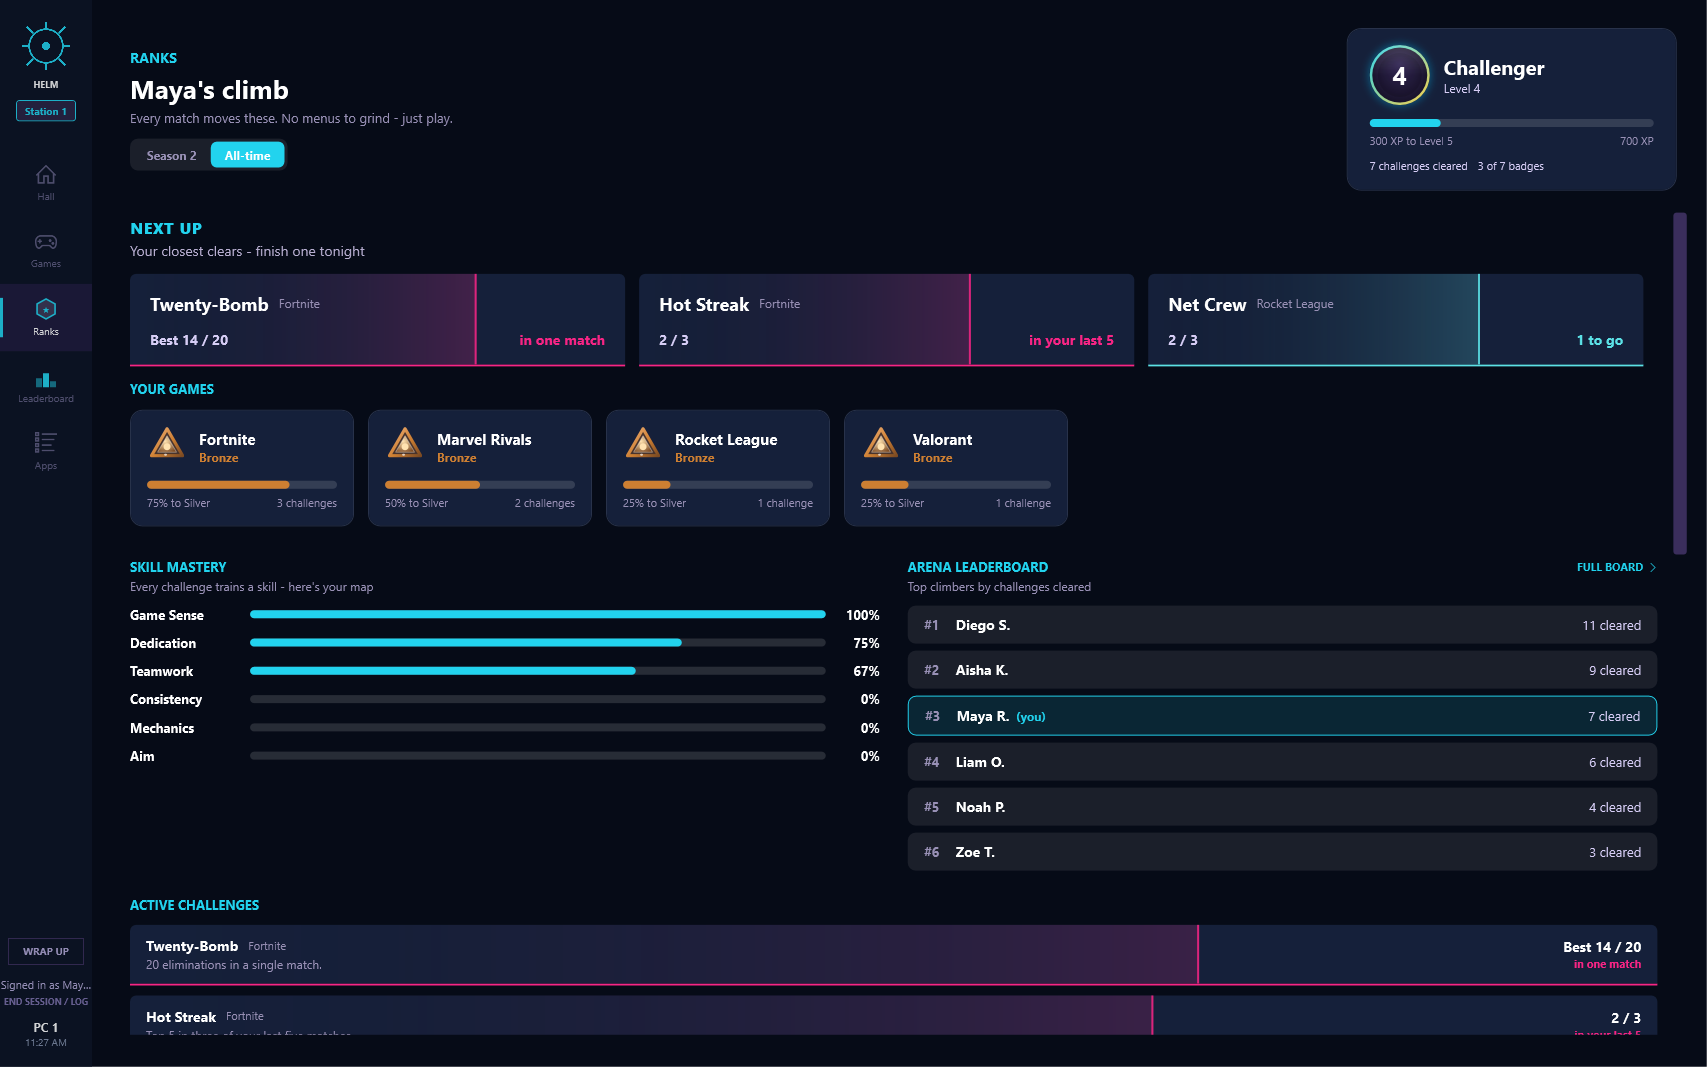Screen dimensions: 1707x1067
Task: Open the Fortnite game card
Action: (x=242, y=468)
